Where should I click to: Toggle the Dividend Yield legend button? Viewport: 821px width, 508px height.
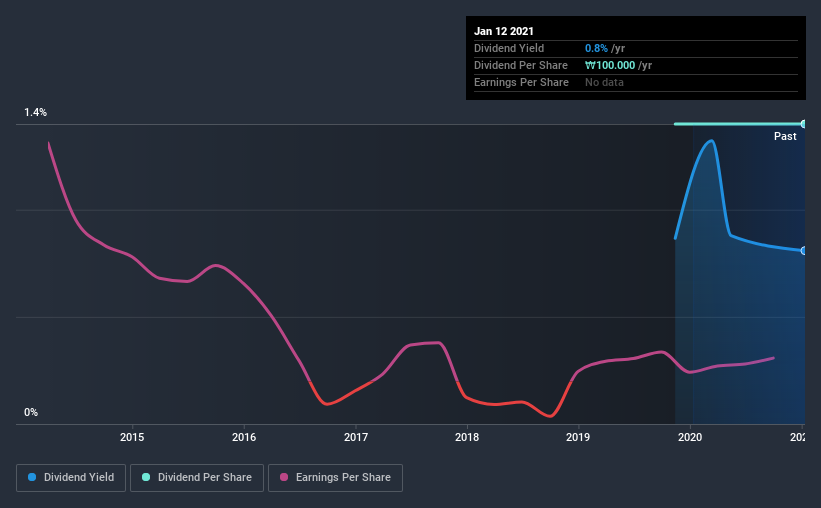[71, 478]
